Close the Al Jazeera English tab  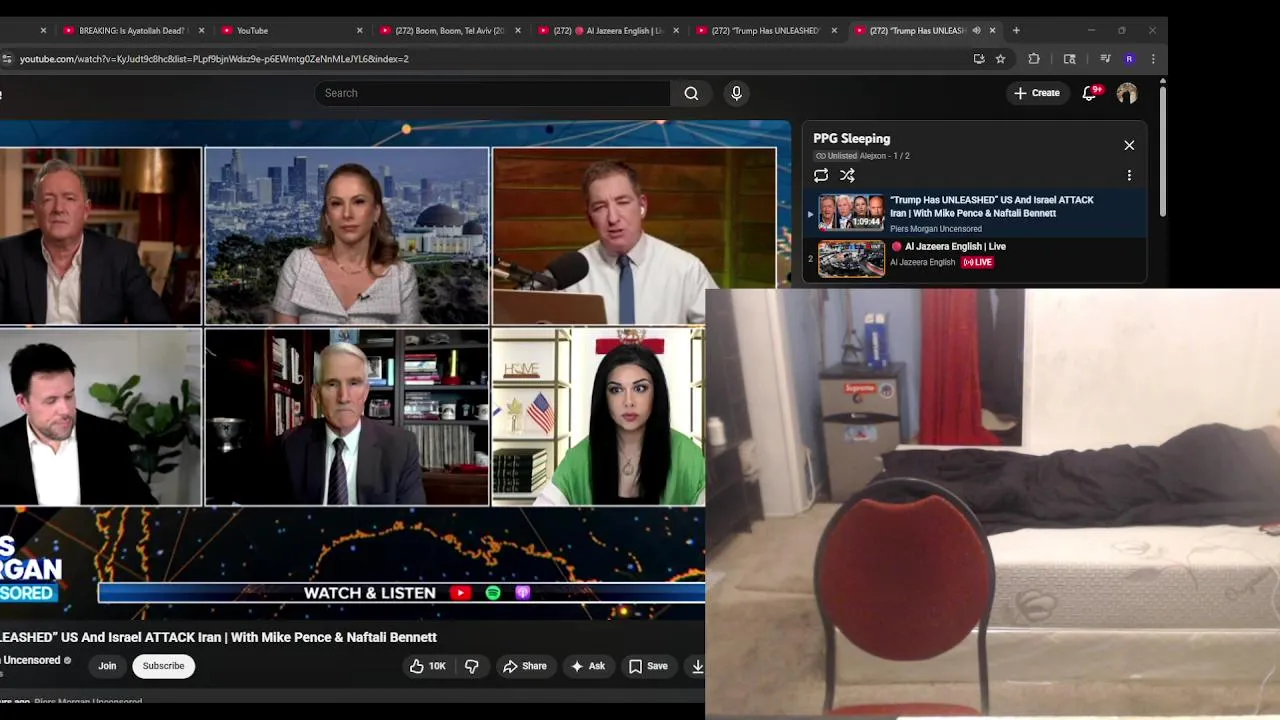tap(676, 30)
